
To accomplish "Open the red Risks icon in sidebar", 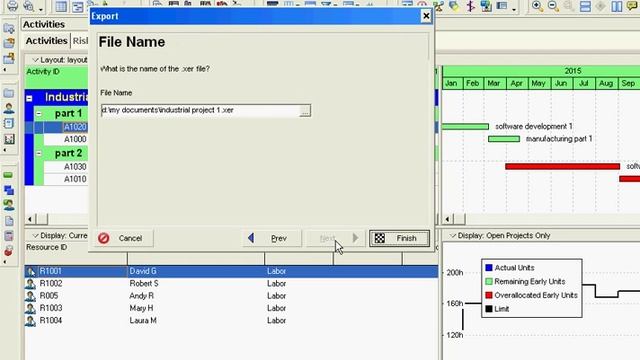I will (9, 251).
